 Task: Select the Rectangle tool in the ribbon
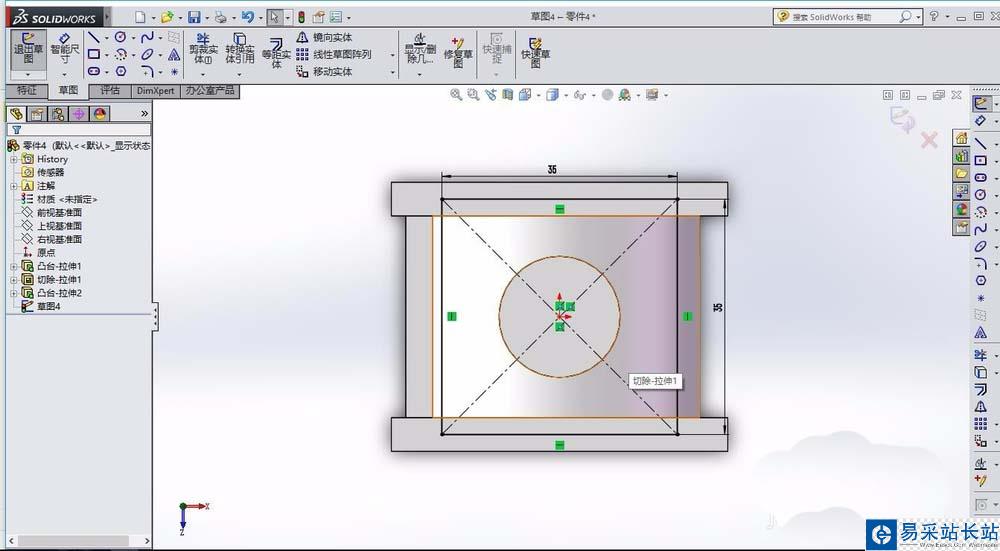(x=94, y=54)
